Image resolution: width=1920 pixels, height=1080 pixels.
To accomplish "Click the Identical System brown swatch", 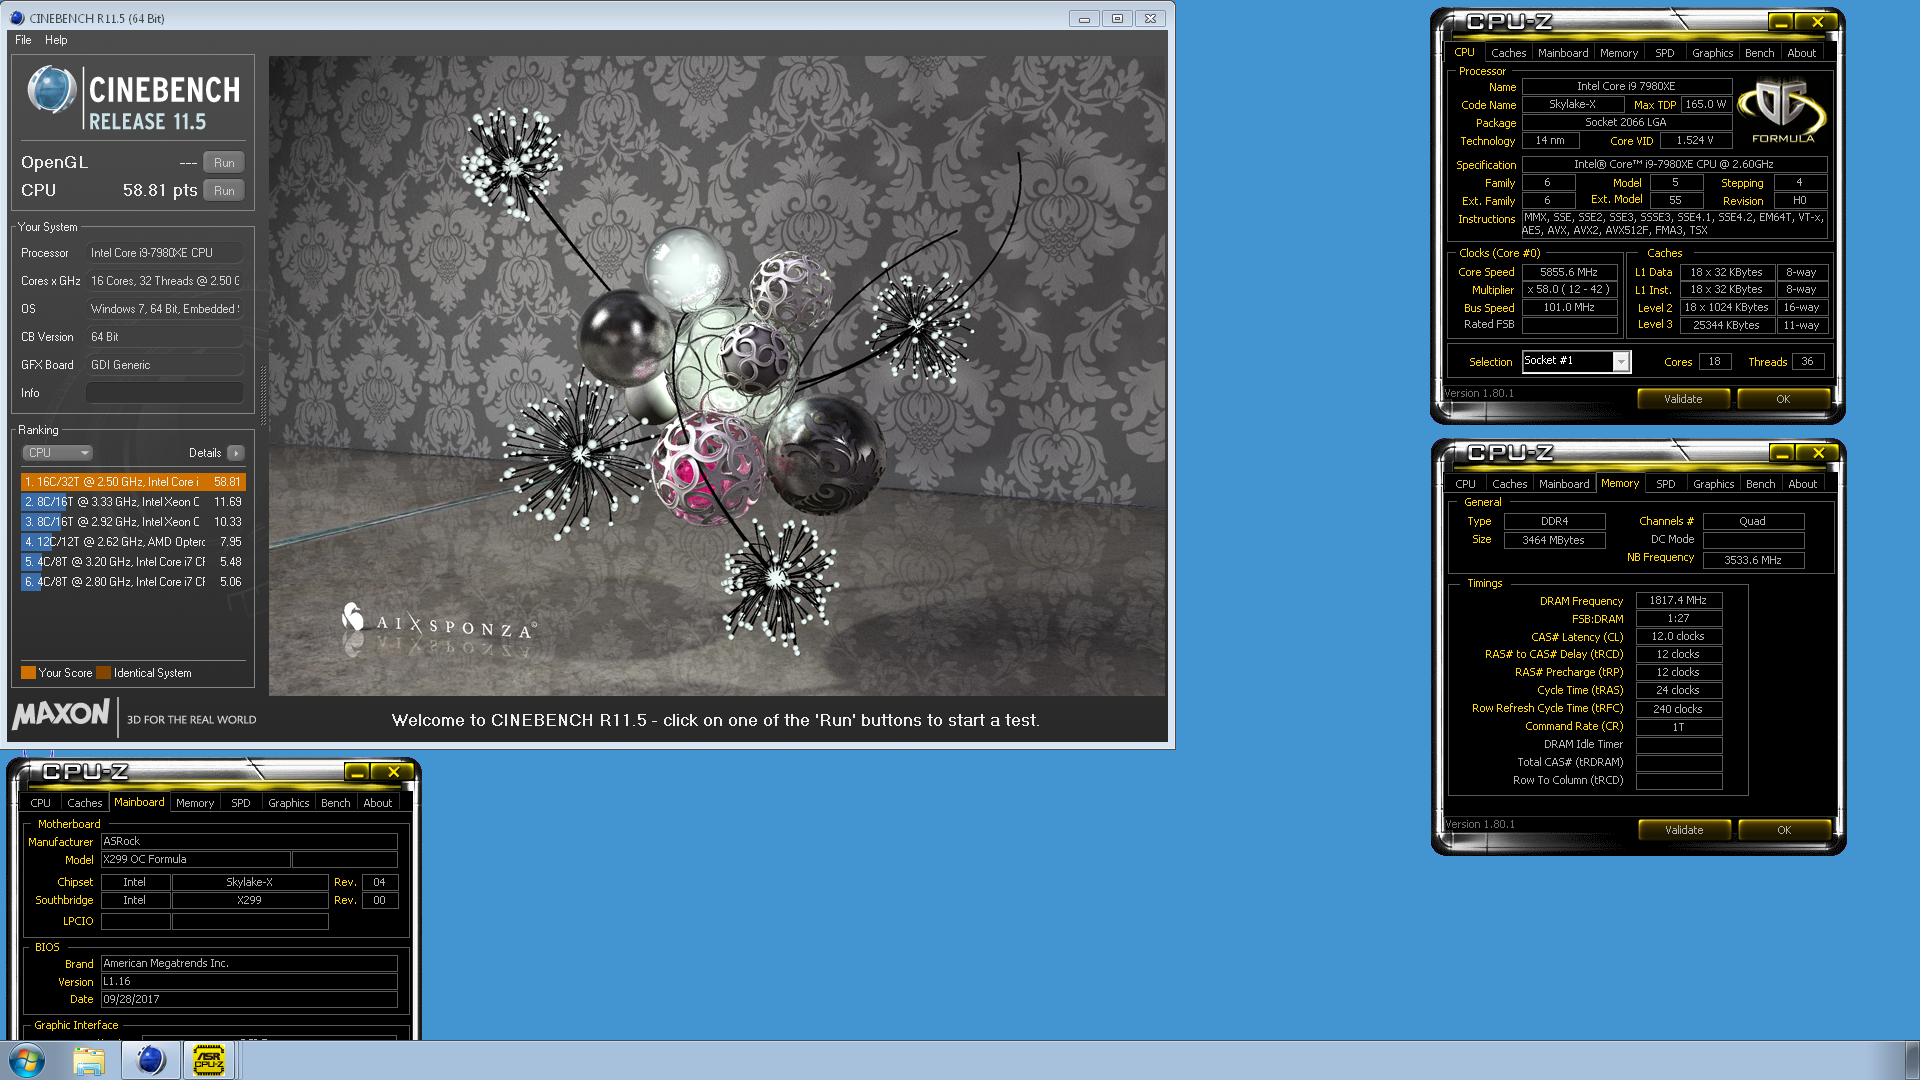I will click(103, 673).
